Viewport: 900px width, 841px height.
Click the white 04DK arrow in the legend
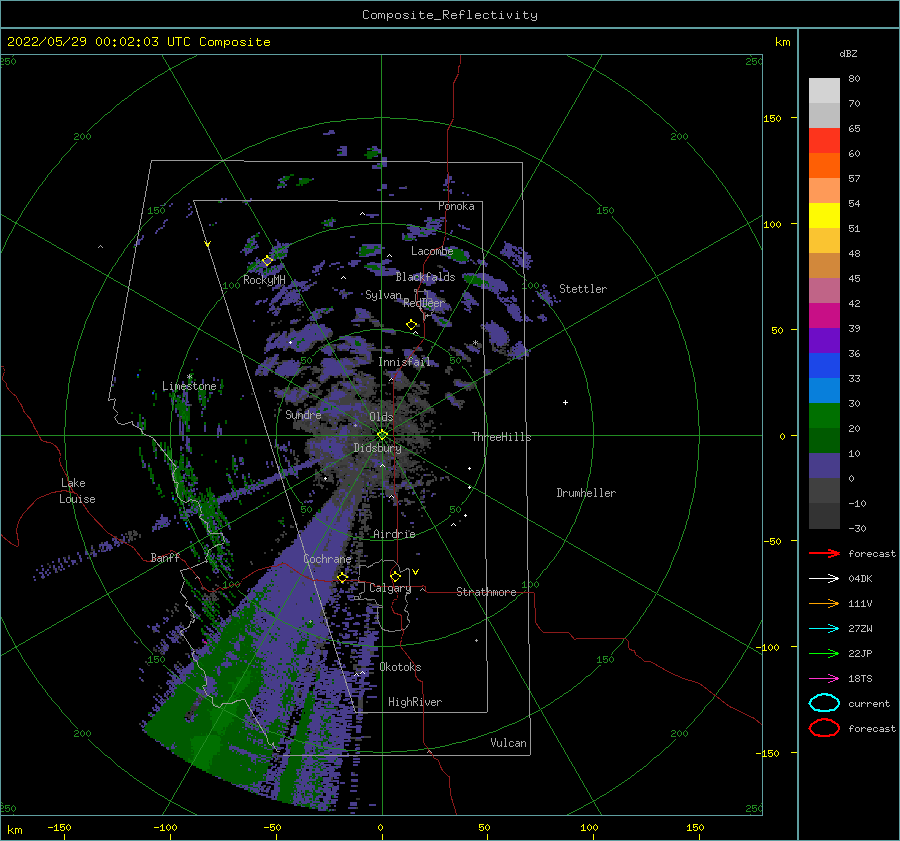coord(824,579)
